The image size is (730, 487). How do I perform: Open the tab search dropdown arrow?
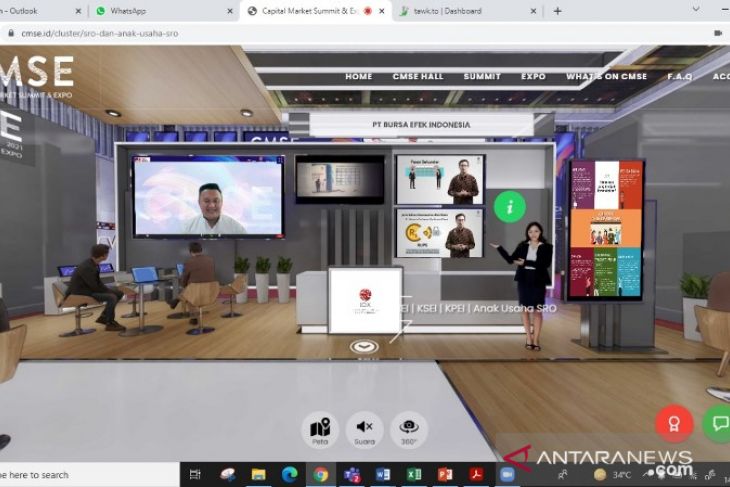pyautogui.click(x=696, y=9)
